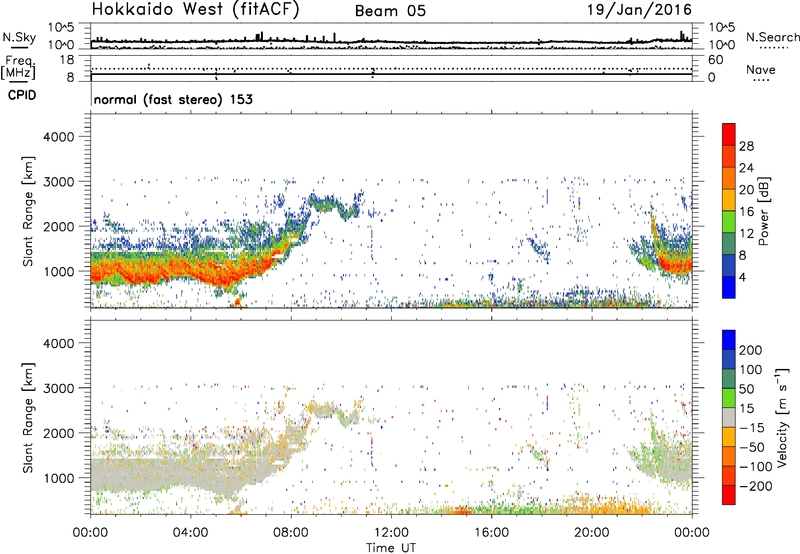800x554 pixels.
Task: Click the 'Nave' legend label
Action: (761, 70)
